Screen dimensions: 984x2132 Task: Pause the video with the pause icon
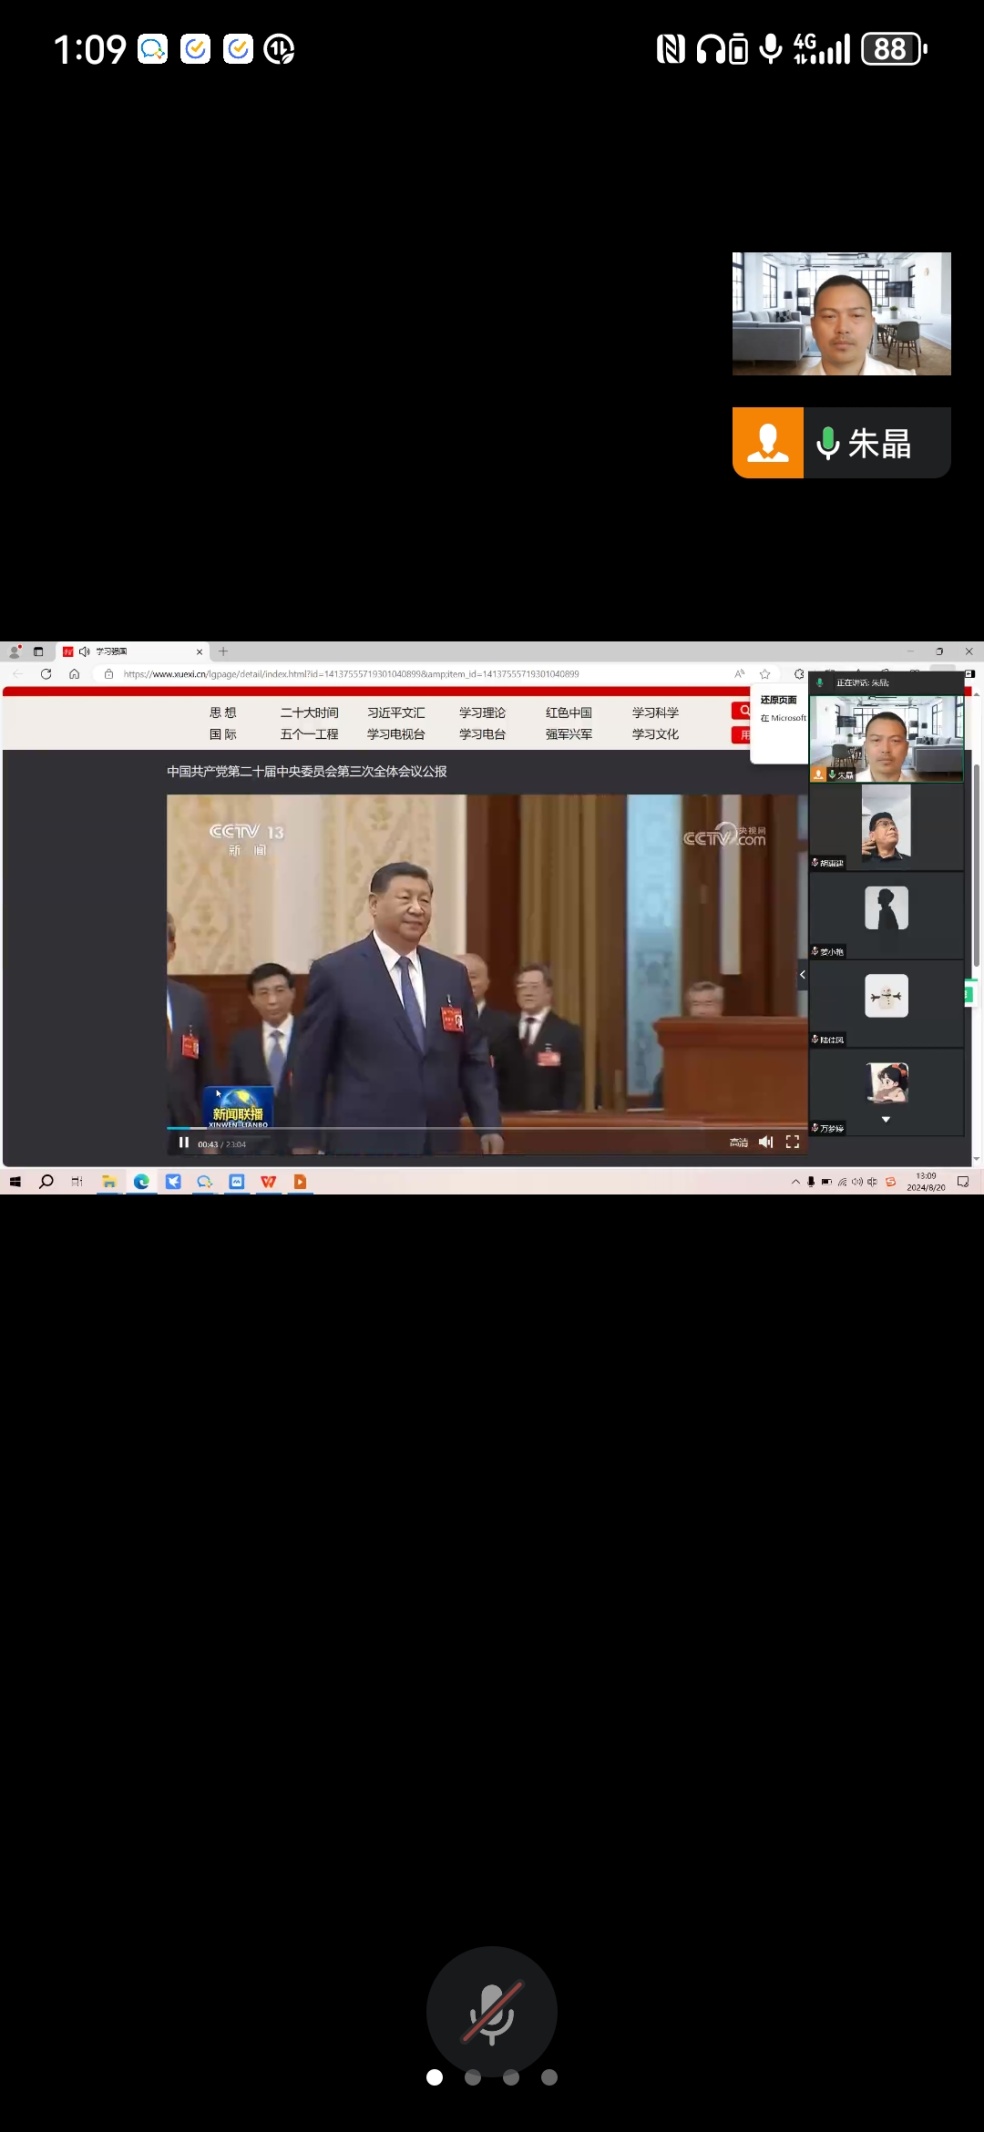coord(184,1142)
